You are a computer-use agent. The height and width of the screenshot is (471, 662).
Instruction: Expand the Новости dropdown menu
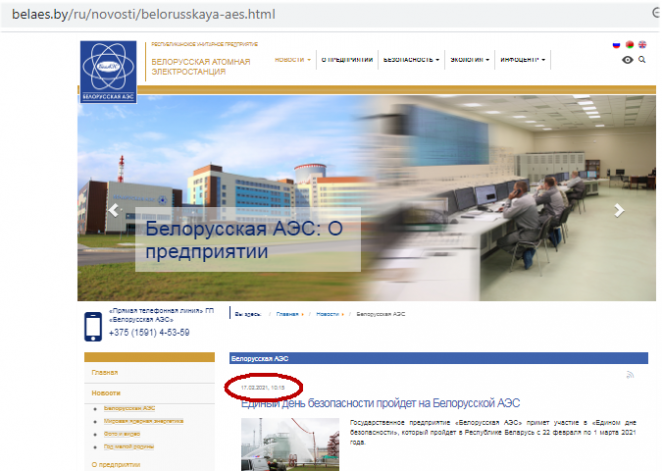[293, 60]
